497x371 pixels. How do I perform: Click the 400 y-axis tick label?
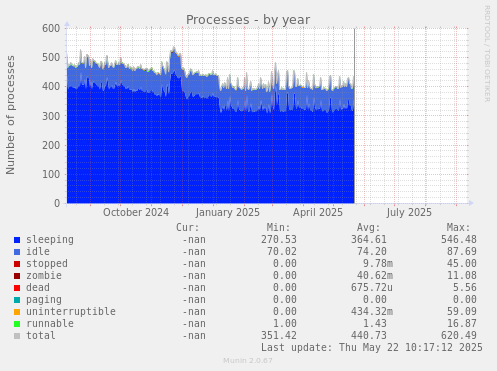point(51,87)
